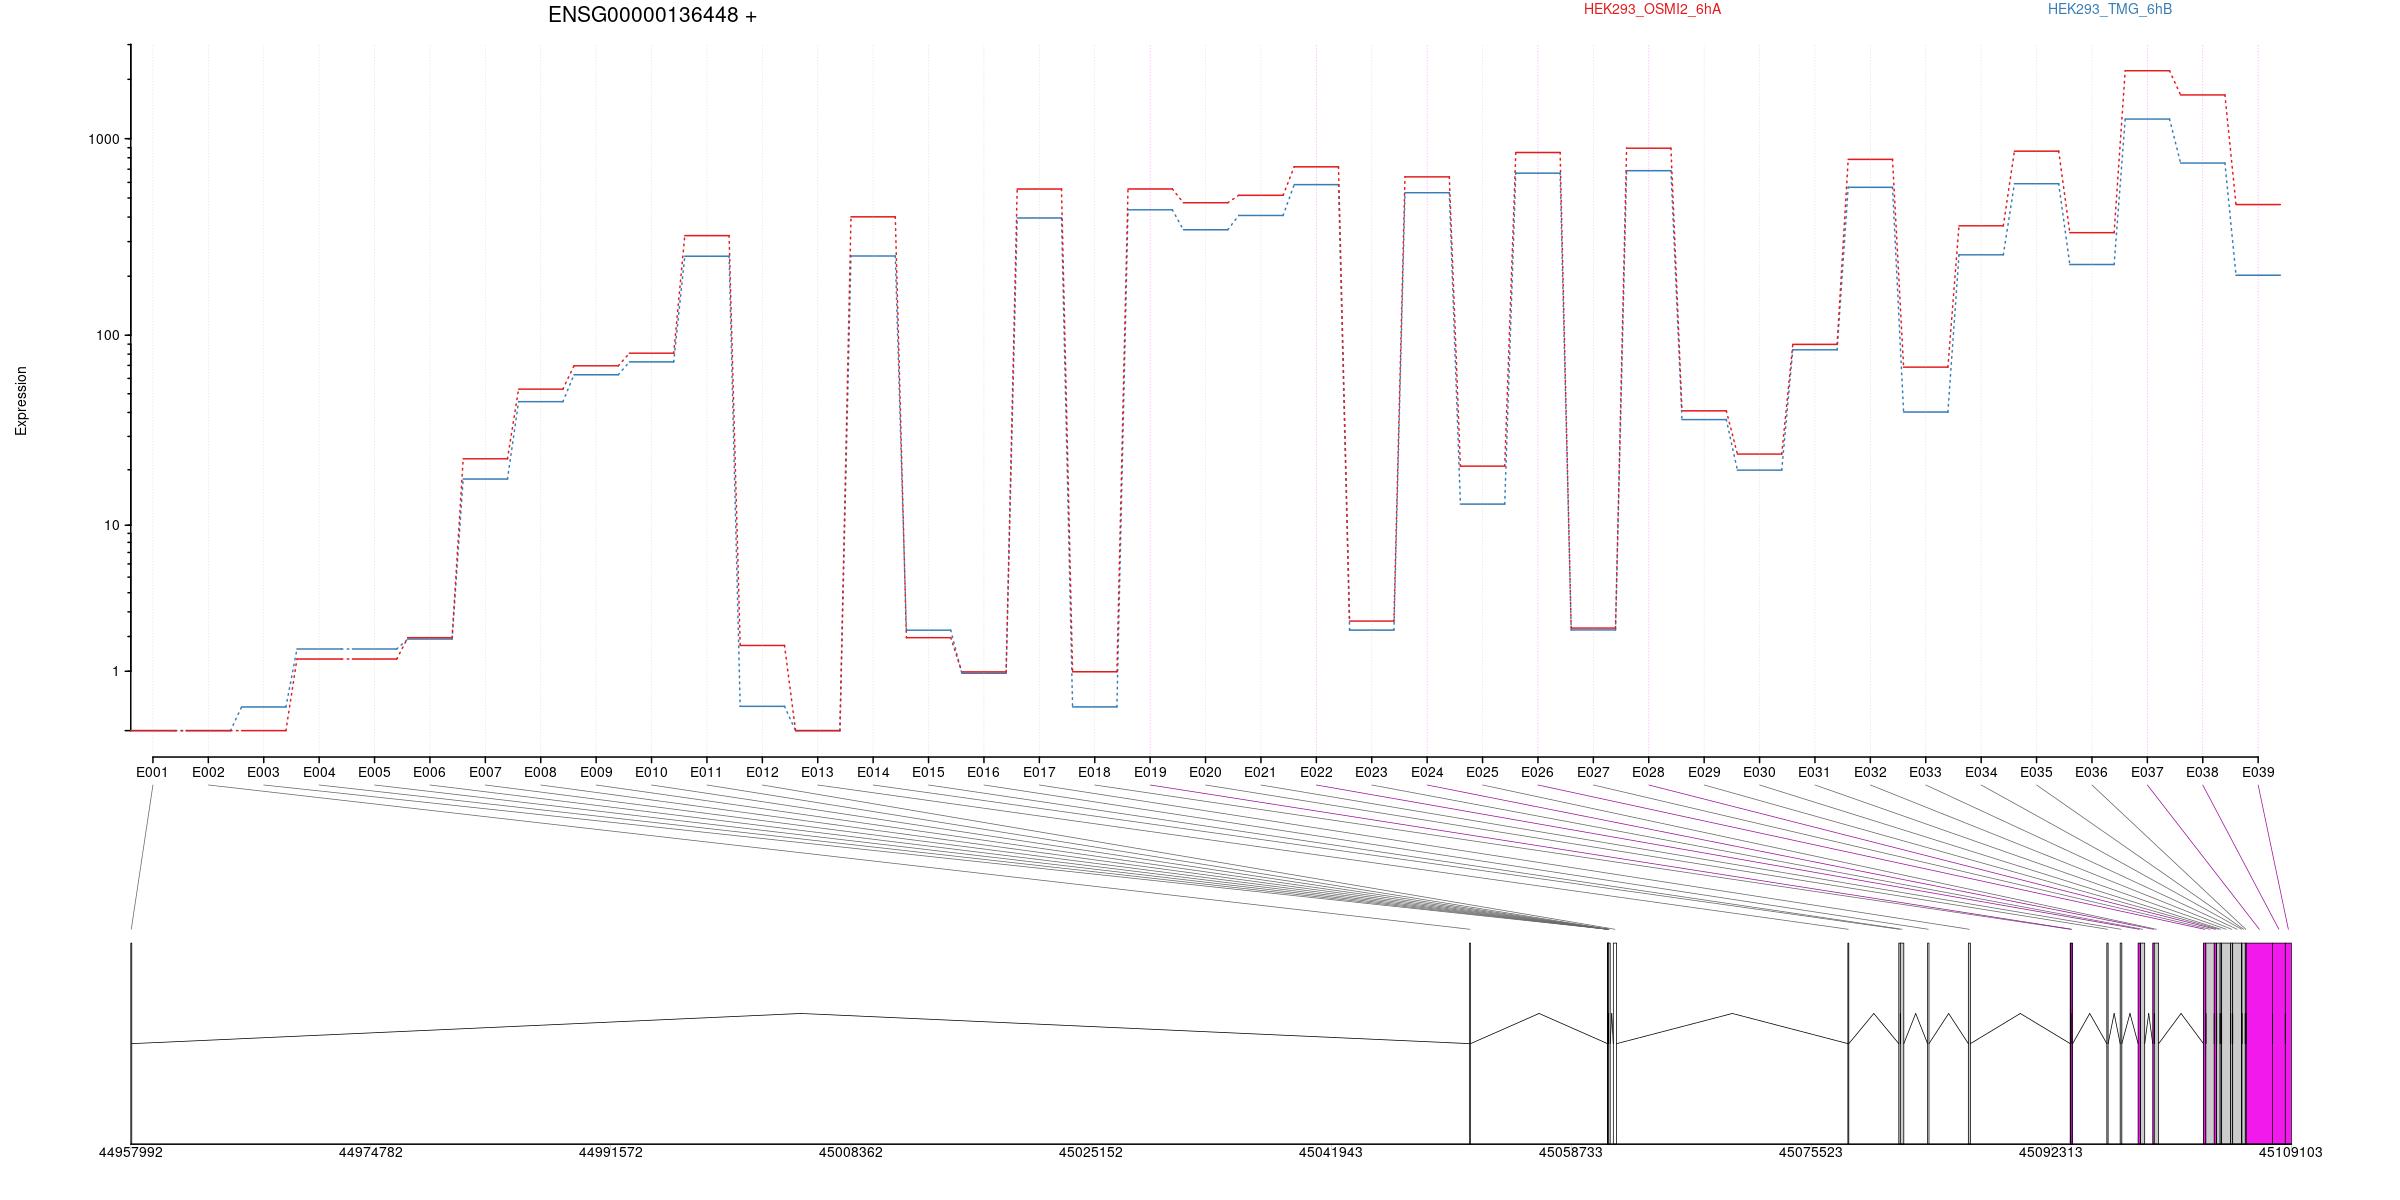The height and width of the screenshot is (1200, 2400).
Task: Click exon label E028
Action: click(x=1648, y=772)
